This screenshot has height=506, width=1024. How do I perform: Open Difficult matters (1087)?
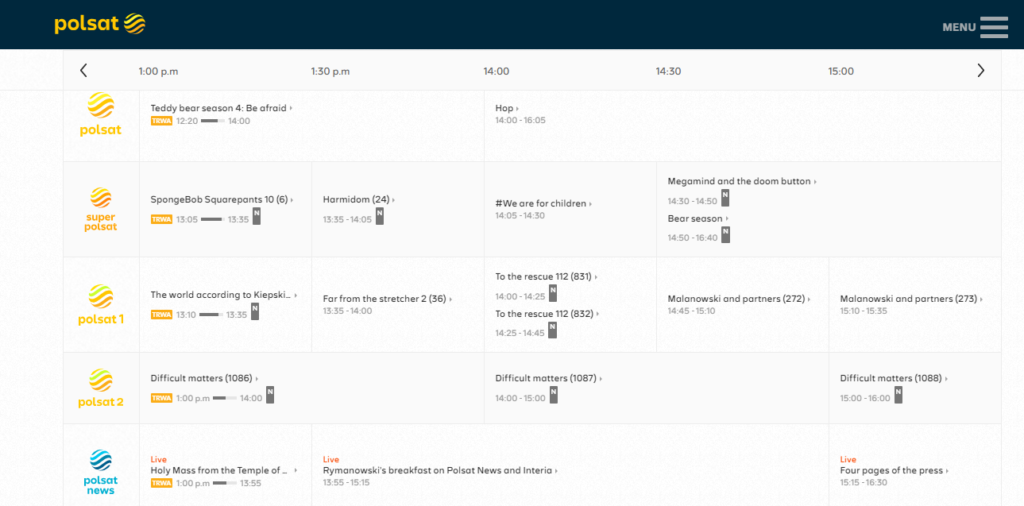tap(548, 378)
